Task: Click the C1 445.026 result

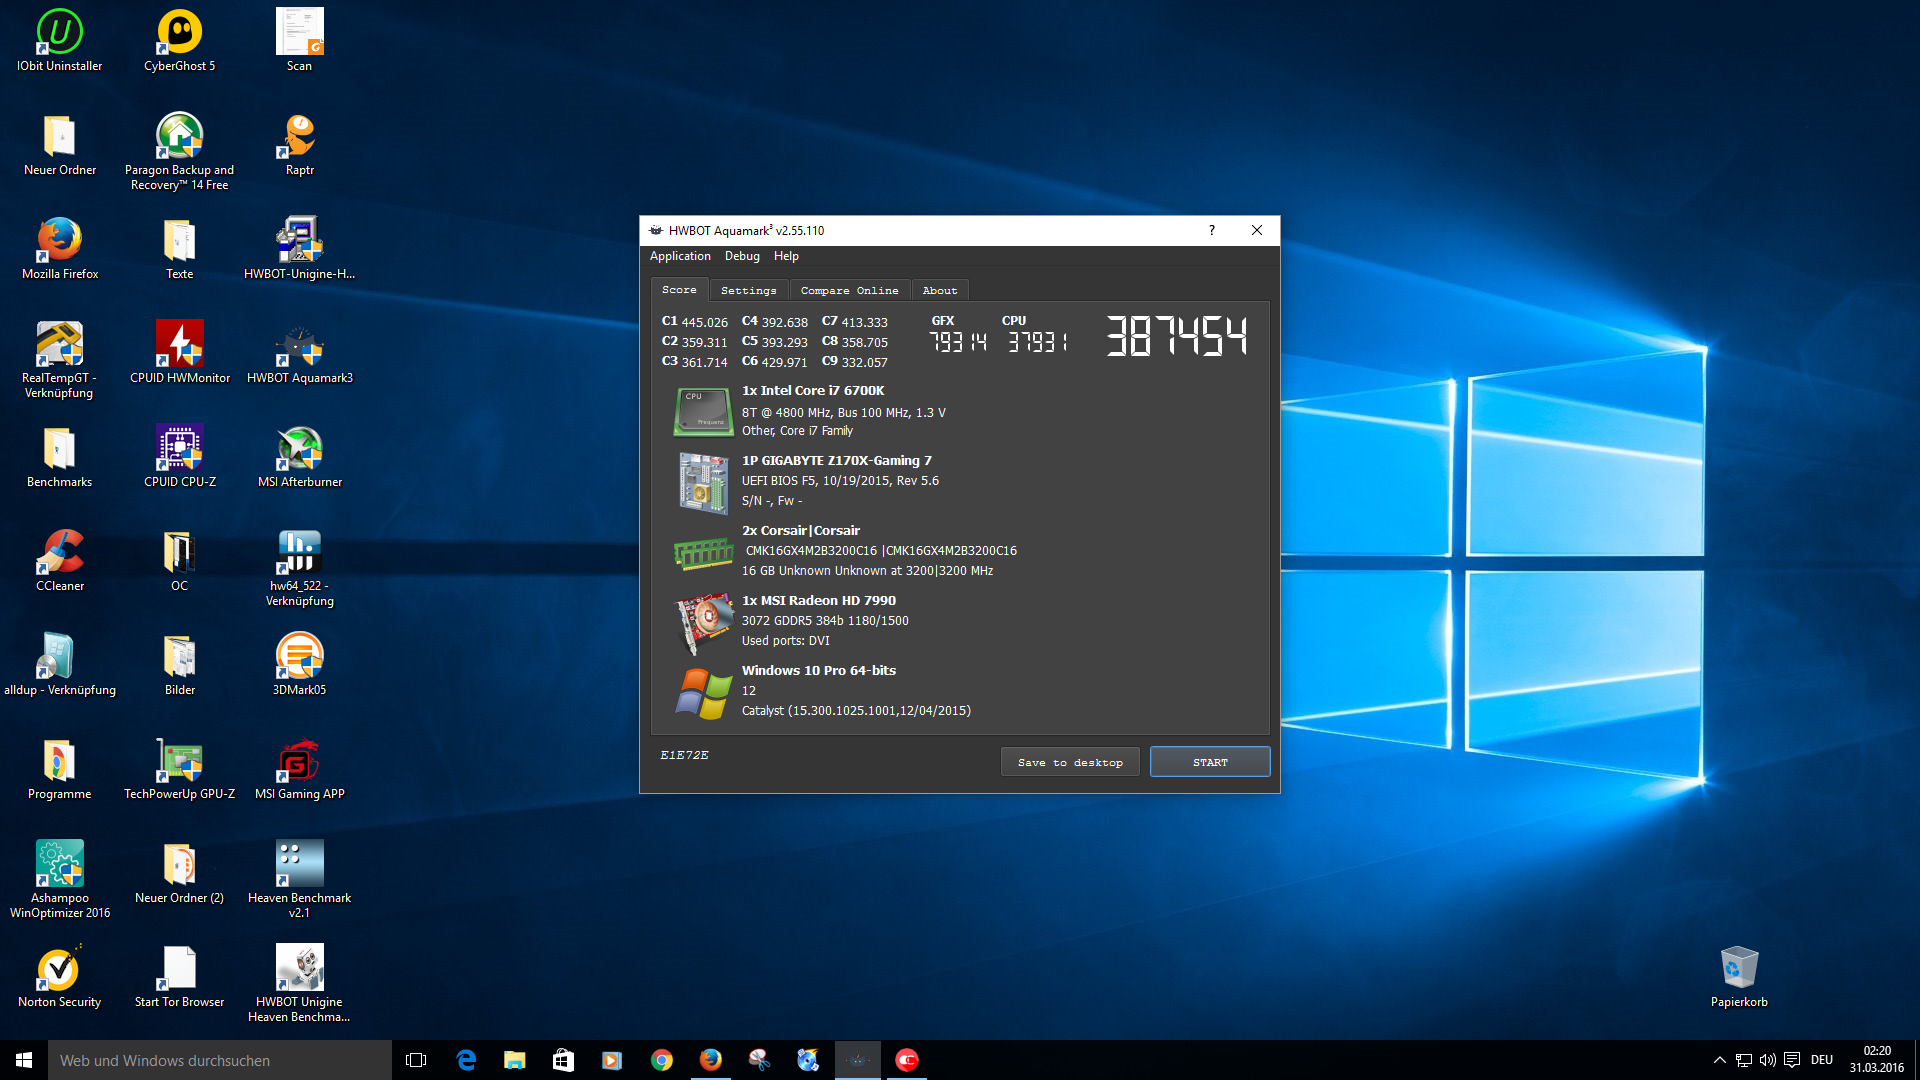Action: 695,322
